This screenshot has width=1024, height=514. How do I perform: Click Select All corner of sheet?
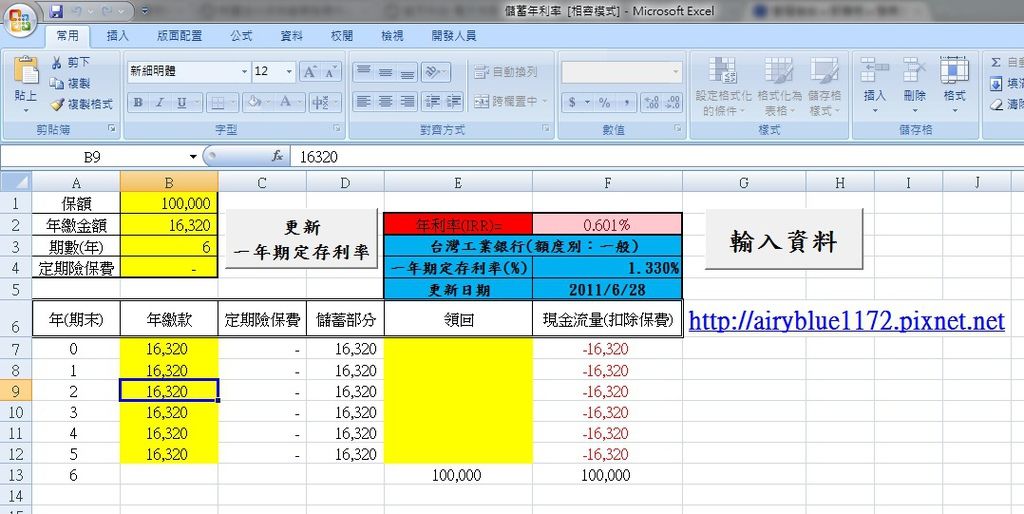(16, 182)
